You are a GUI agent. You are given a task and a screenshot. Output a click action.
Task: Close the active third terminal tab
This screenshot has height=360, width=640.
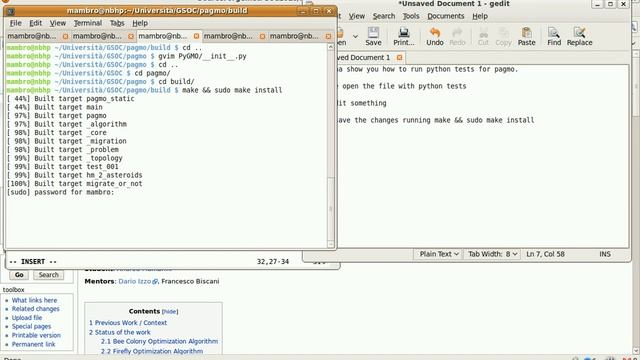196,36
